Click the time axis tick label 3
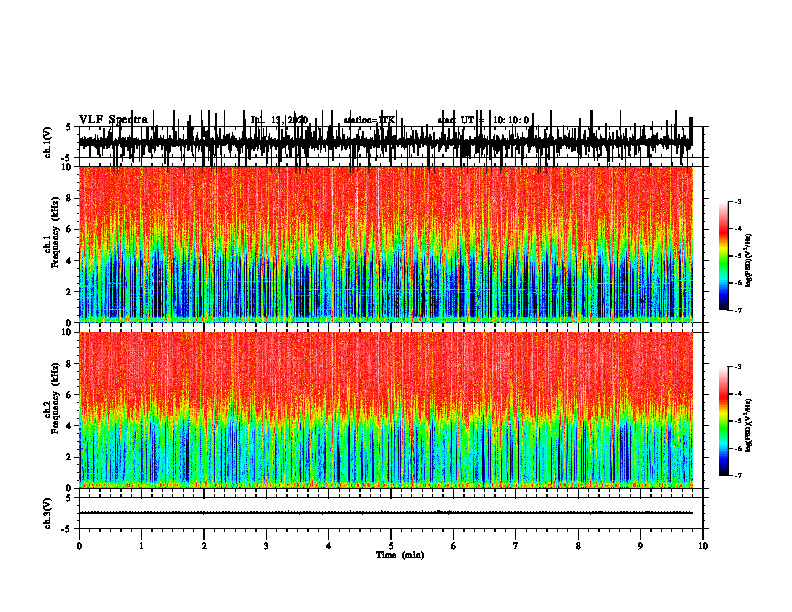The width and height of the screenshot is (792, 612). [266, 546]
